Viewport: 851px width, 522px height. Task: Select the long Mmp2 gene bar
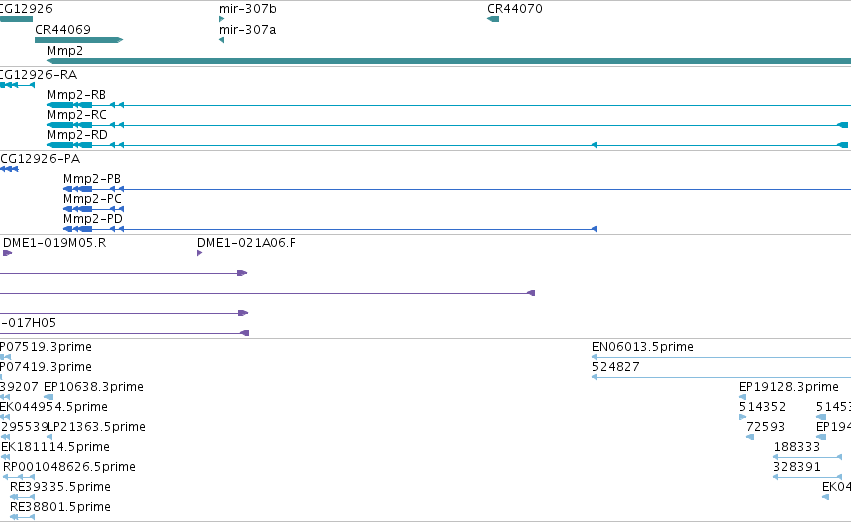[x=449, y=61]
